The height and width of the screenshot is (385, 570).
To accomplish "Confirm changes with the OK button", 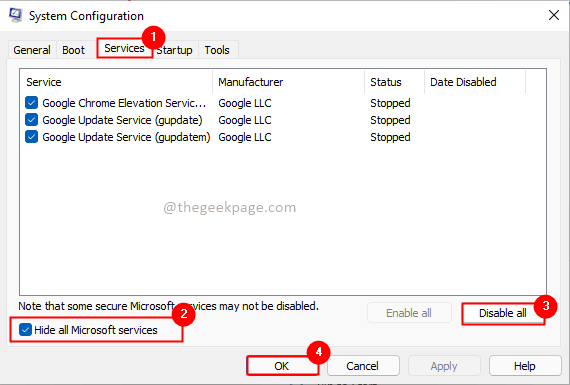I will tap(282, 366).
